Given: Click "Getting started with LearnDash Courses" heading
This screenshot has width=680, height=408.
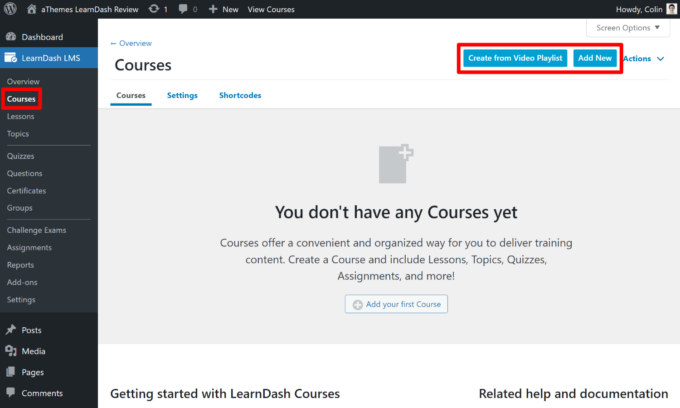Looking at the screenshot, I should [x=225, y=394].
